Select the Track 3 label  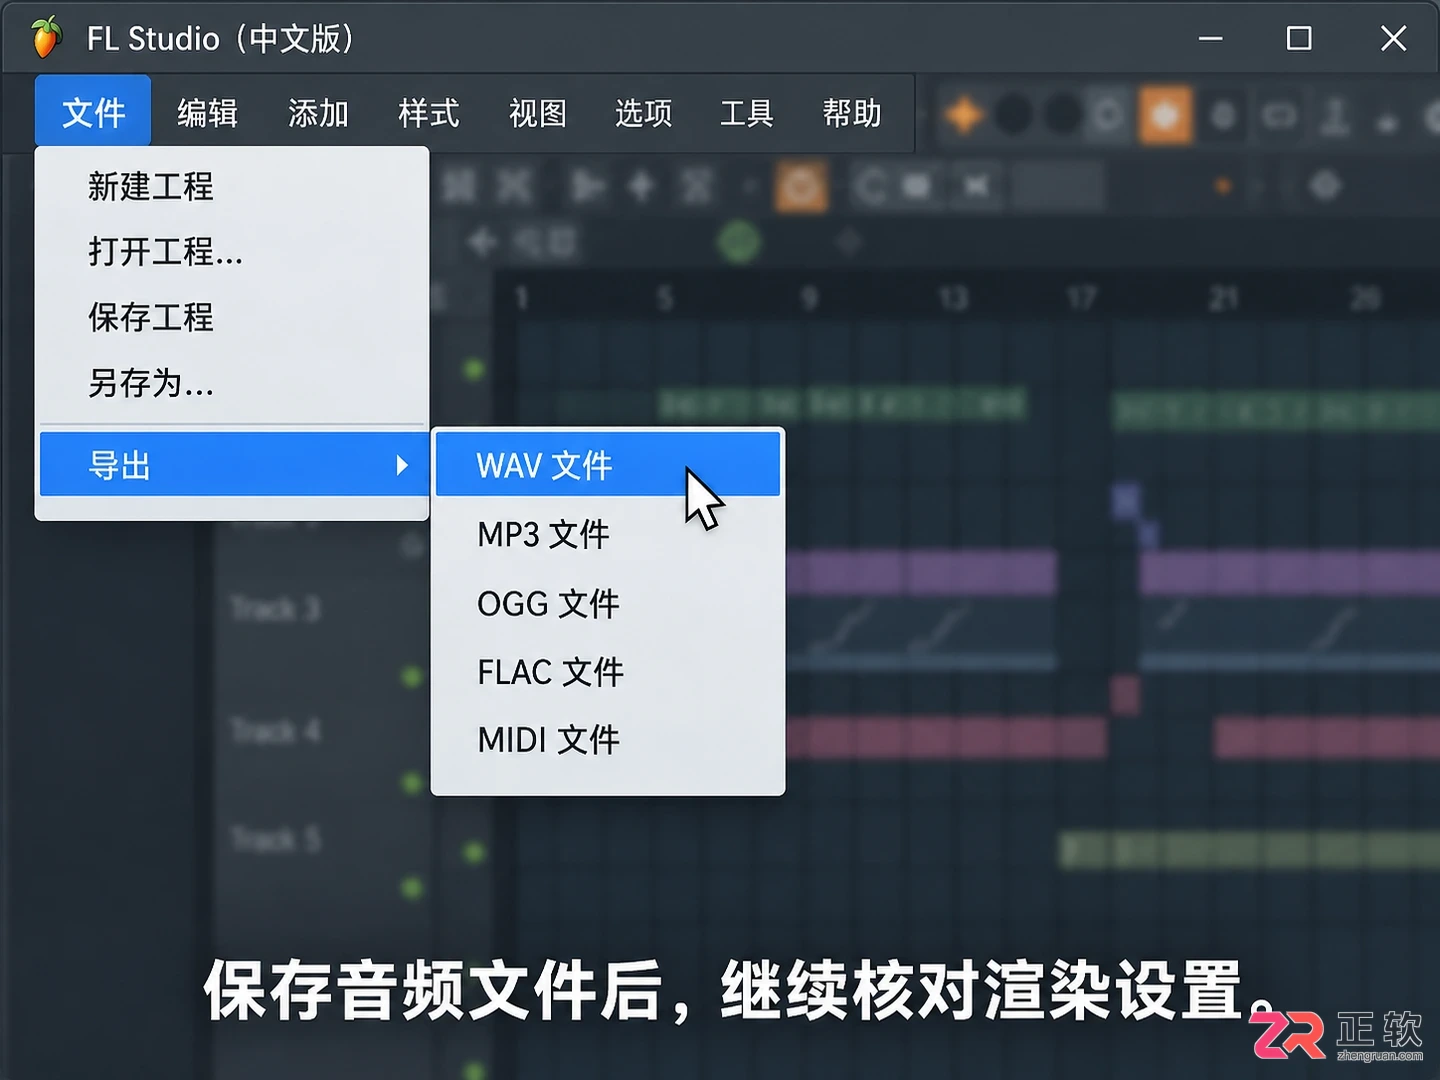(275, 608)
